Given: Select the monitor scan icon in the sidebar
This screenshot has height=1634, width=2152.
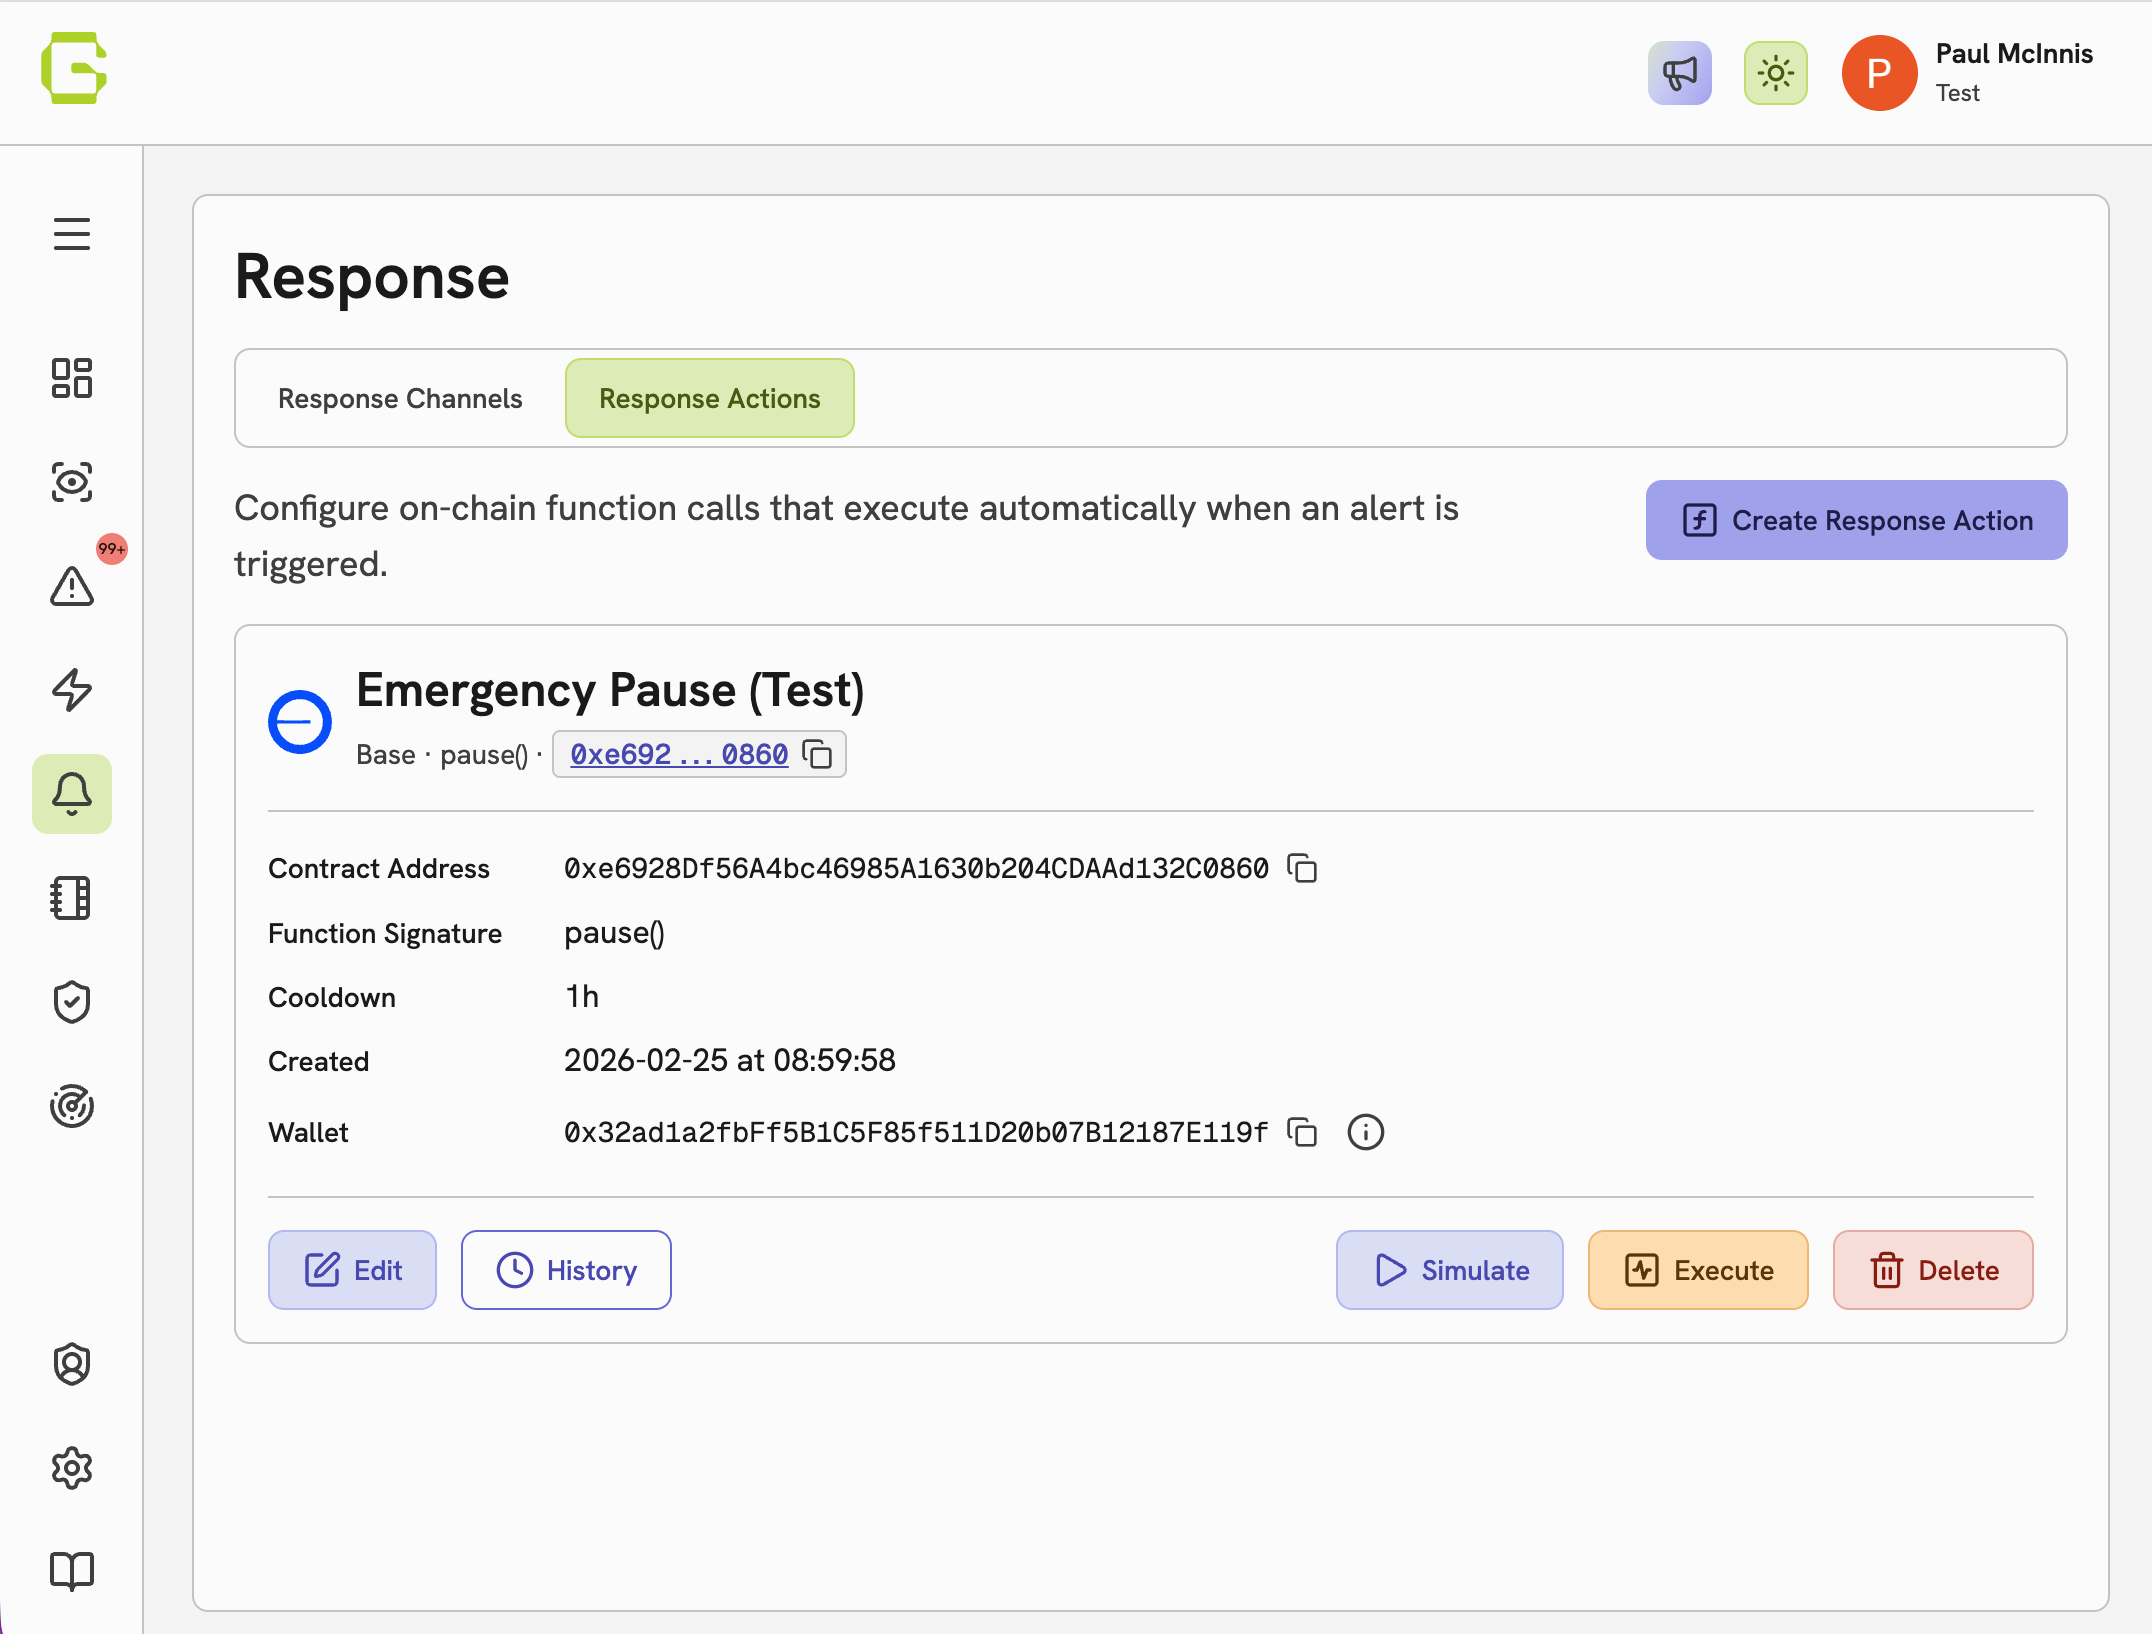Looking at the screenshot, I should [x=71, y=484].
